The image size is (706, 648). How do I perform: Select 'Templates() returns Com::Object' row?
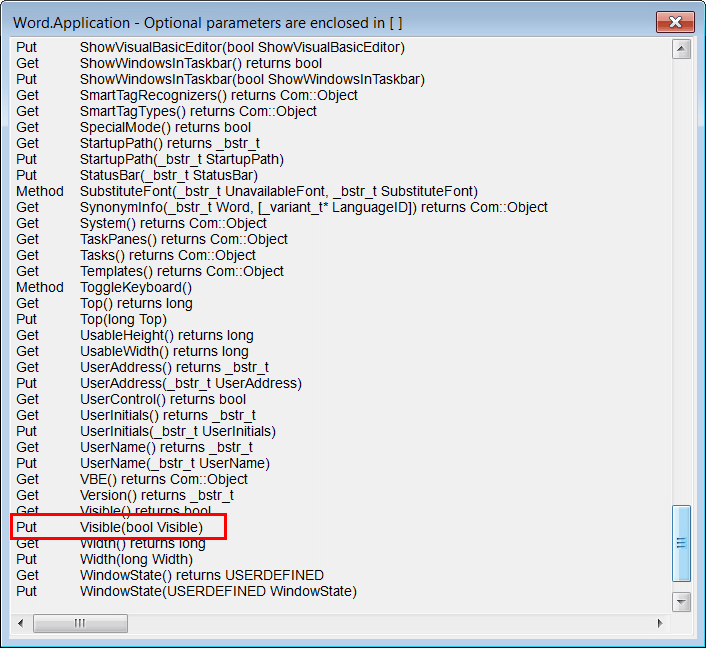click(150, 271)
